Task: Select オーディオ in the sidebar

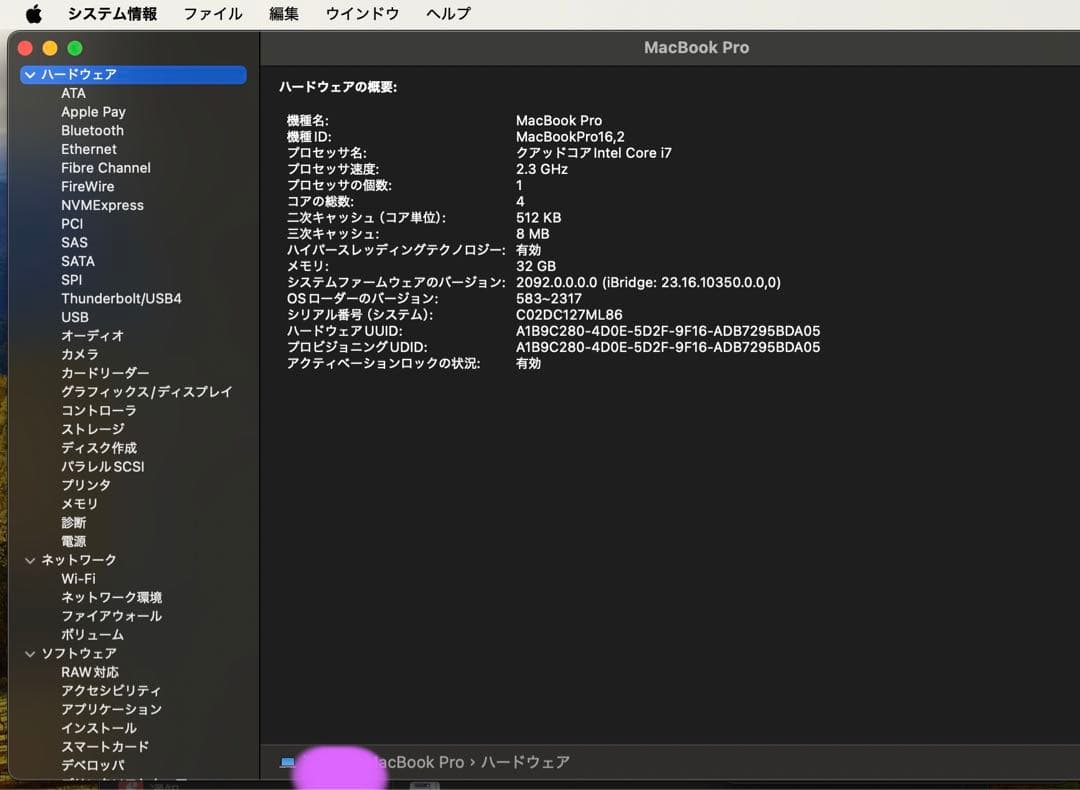Action: [x=92, y=335]
